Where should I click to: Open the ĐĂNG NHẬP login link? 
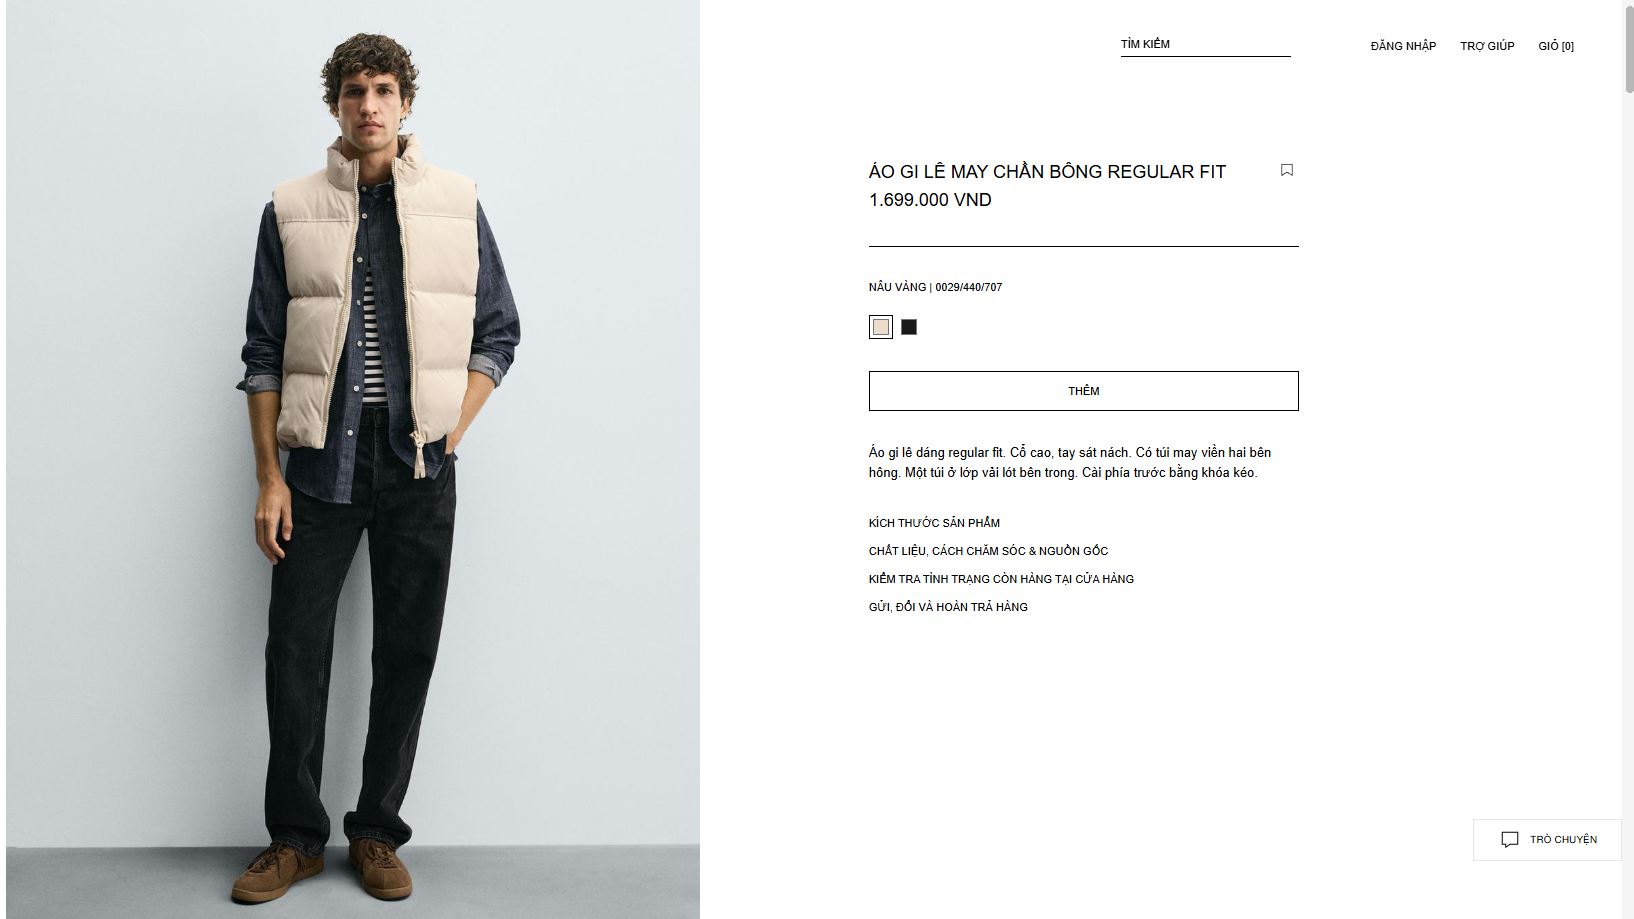[1403, 46]
